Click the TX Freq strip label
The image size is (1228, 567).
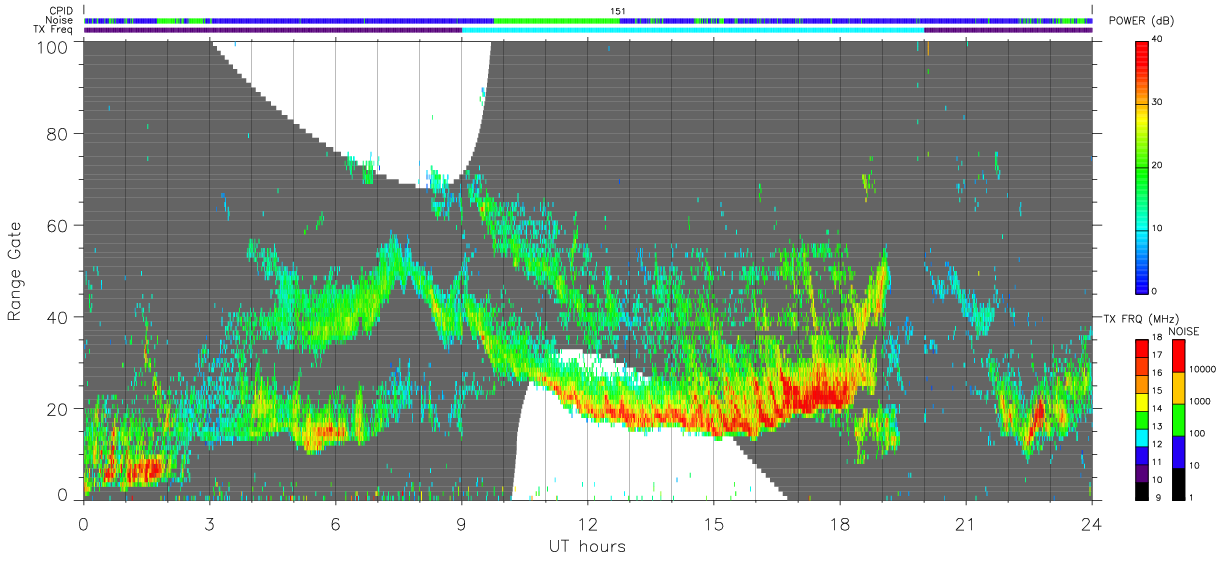coord(53,30)
